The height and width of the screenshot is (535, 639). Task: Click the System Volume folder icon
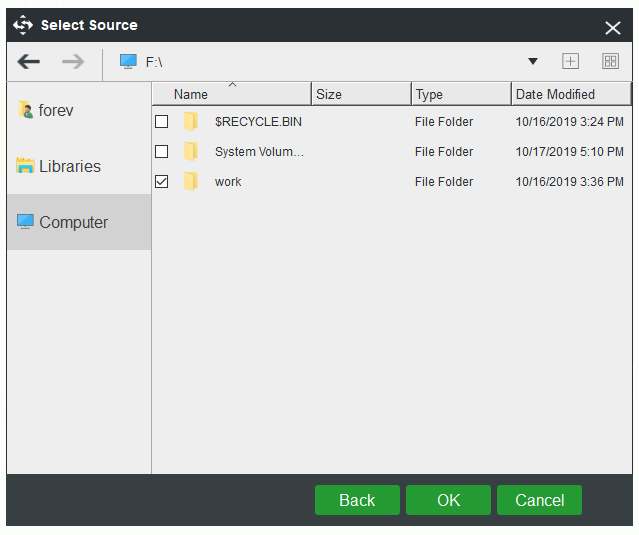190,152
